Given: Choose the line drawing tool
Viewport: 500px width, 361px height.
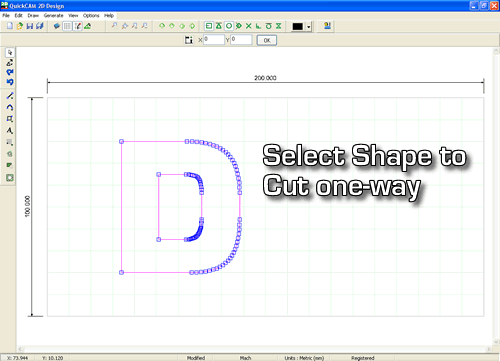Looking at the screenshot, I should pyautogui.click(x=10, y=96).
